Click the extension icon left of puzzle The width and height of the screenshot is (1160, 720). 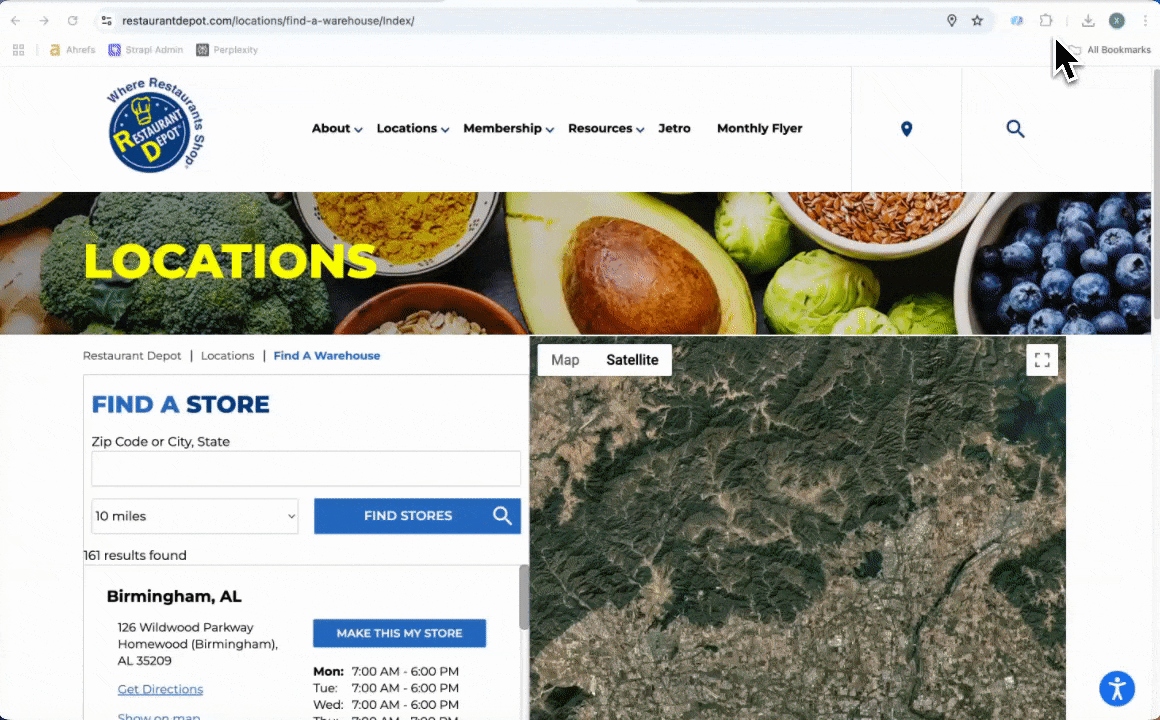(x=1016, y=21)
